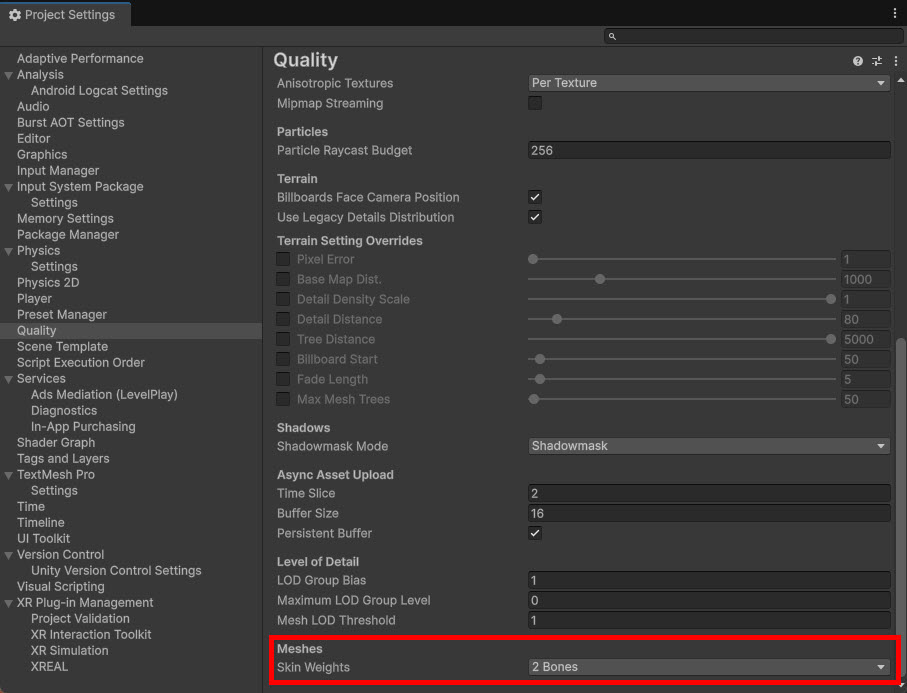The image size is (907, 693).
Task: Open the Skin Weights dropdown
Action: click(709, 667)
